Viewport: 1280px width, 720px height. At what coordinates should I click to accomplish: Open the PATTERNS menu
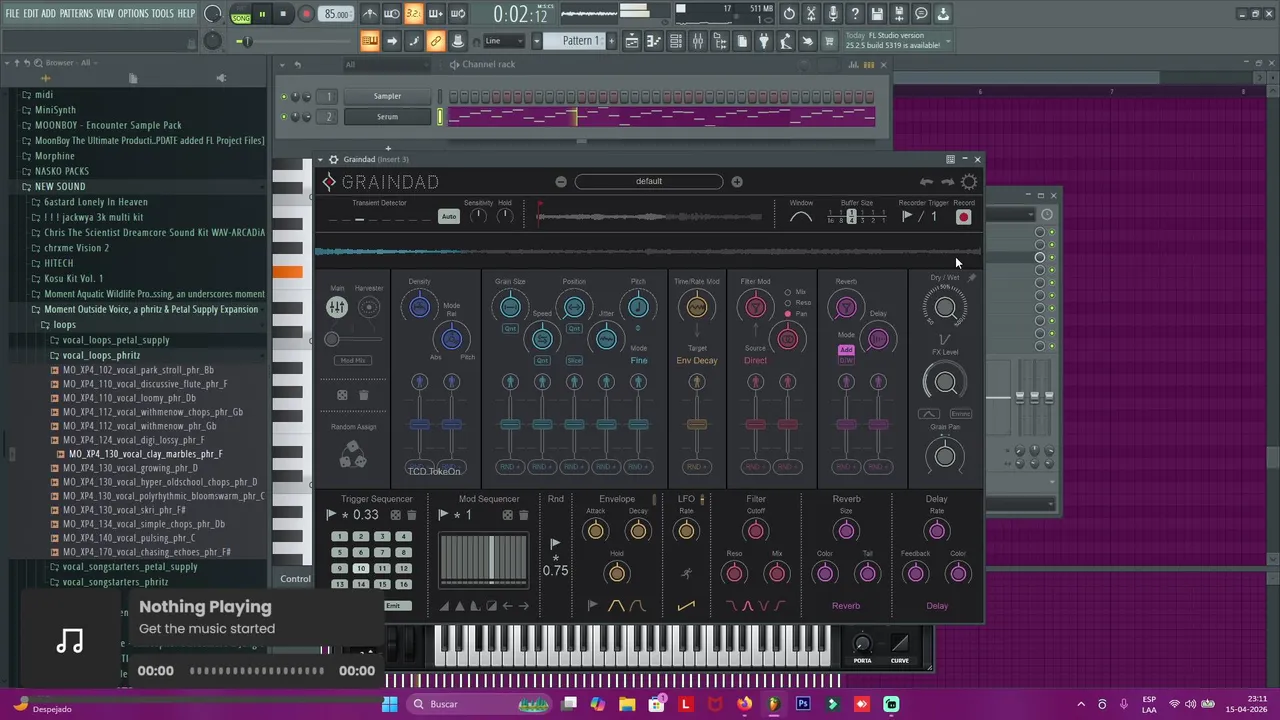coord(76,13)
